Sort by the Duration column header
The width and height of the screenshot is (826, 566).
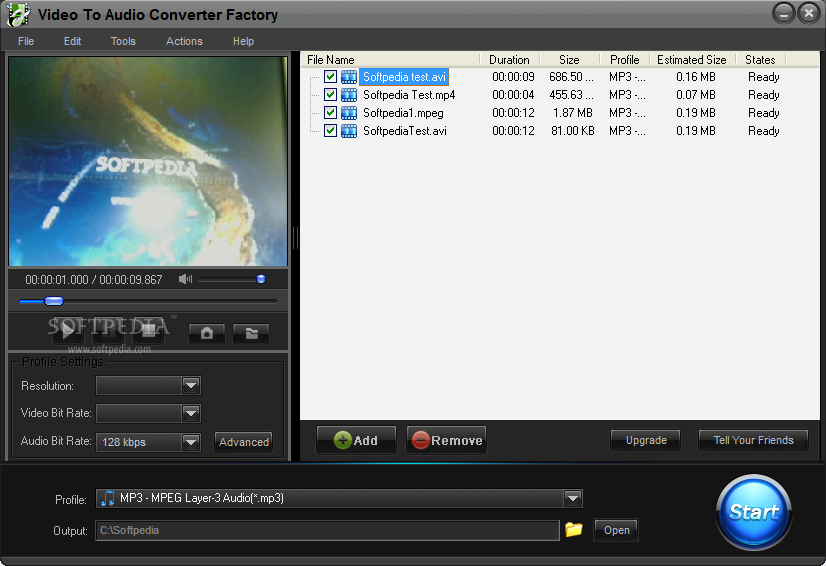coord(509,60)
